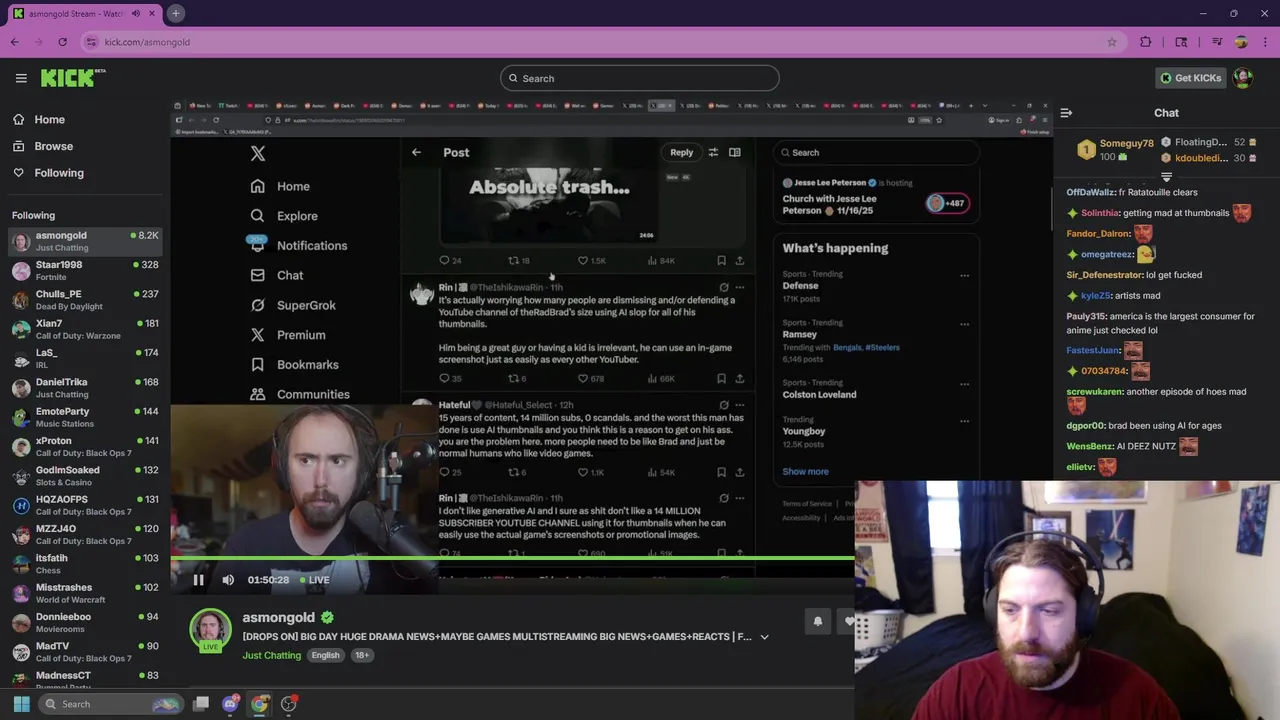Image resolution: width=1280 pixels, height=720 pixels.
Task: Open asmongold channel name link below video
Action: [x=278, y=618]
